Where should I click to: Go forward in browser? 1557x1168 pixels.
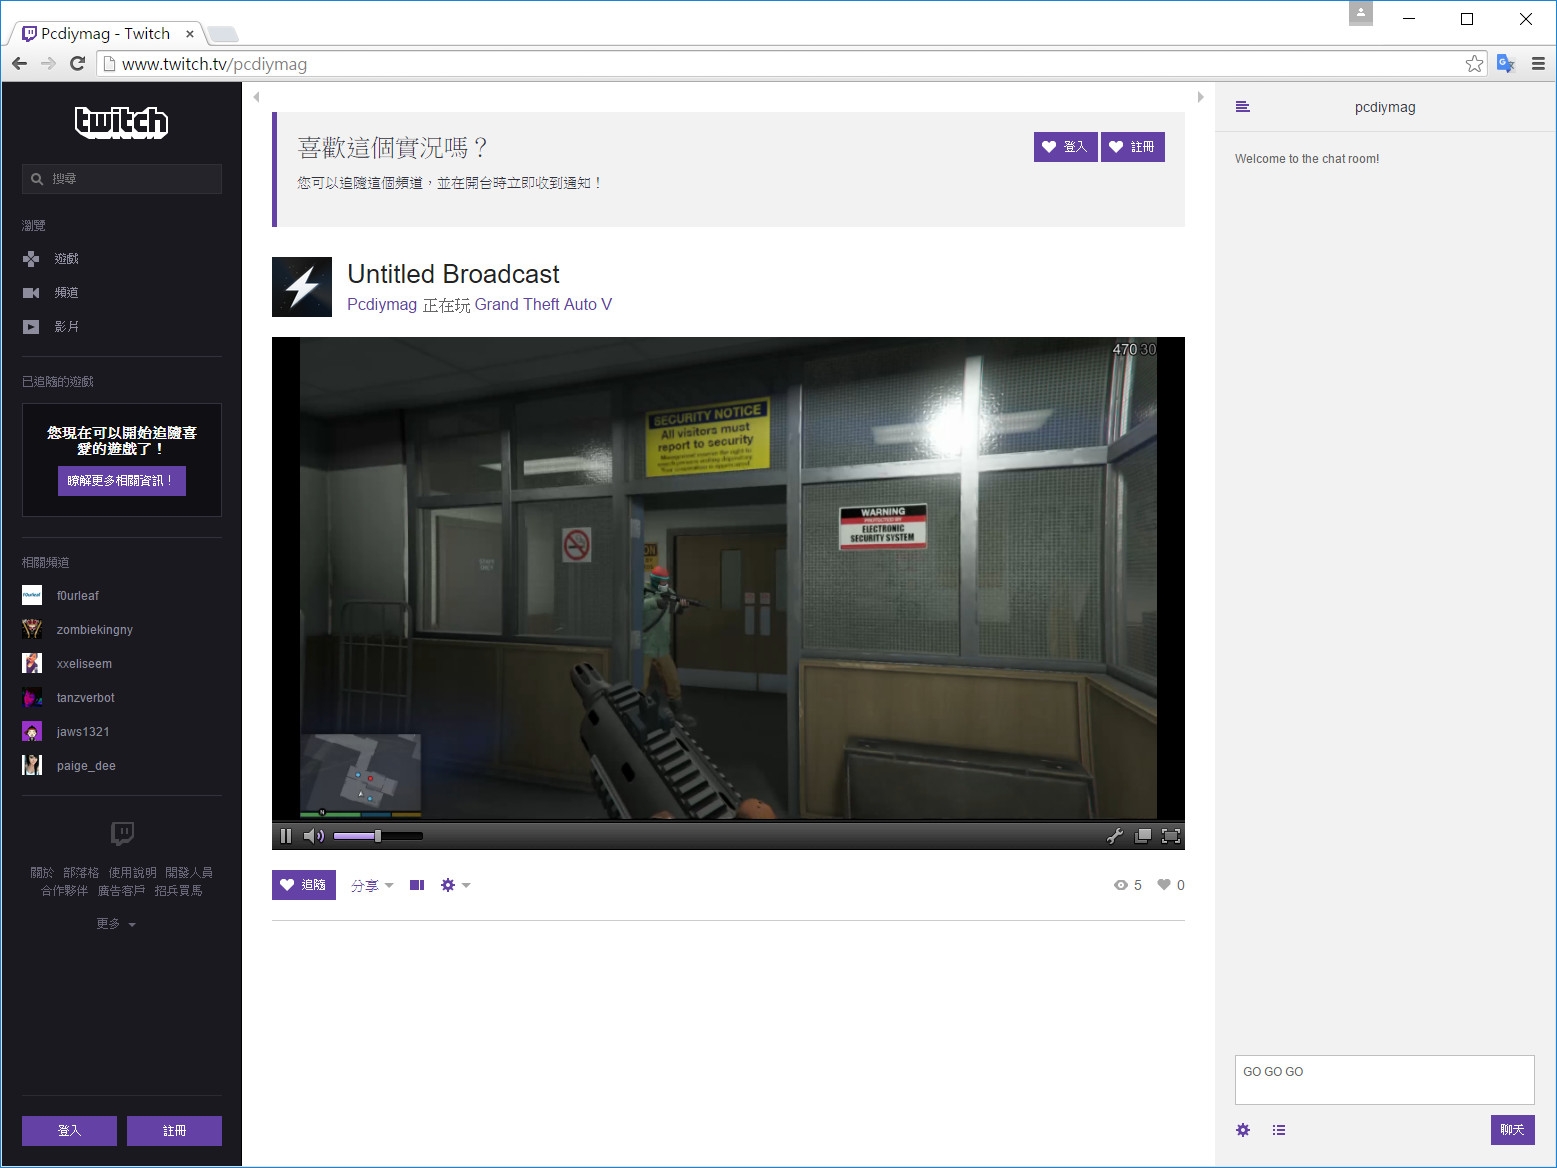(48, 64)
